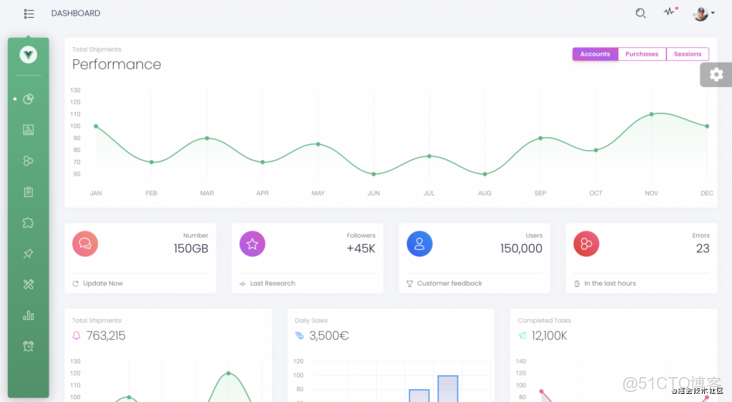Click the pulse icon beside Last Research

(x=243, y=284)
